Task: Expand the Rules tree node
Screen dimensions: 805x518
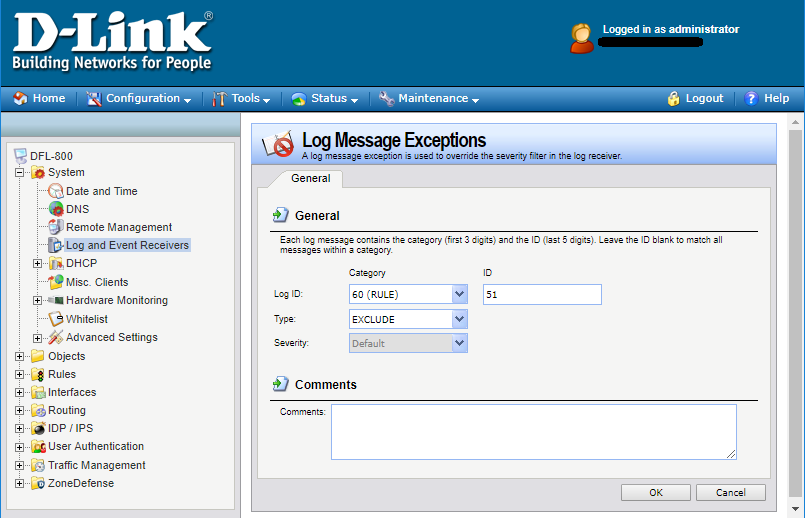Action: pos(20,374)
